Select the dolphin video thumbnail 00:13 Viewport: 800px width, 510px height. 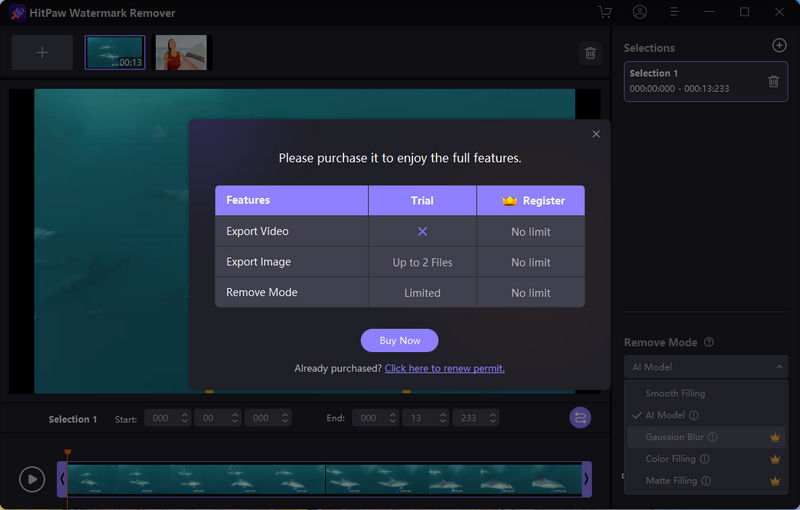[x=115, y=53]
